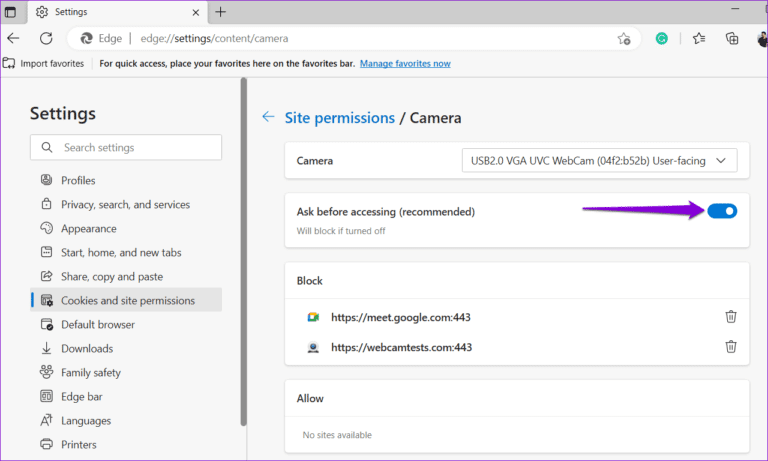Open the Favorites toolbar icon
Image resolution: width=768 pixels, height=461 pixels.
point(699,39)
